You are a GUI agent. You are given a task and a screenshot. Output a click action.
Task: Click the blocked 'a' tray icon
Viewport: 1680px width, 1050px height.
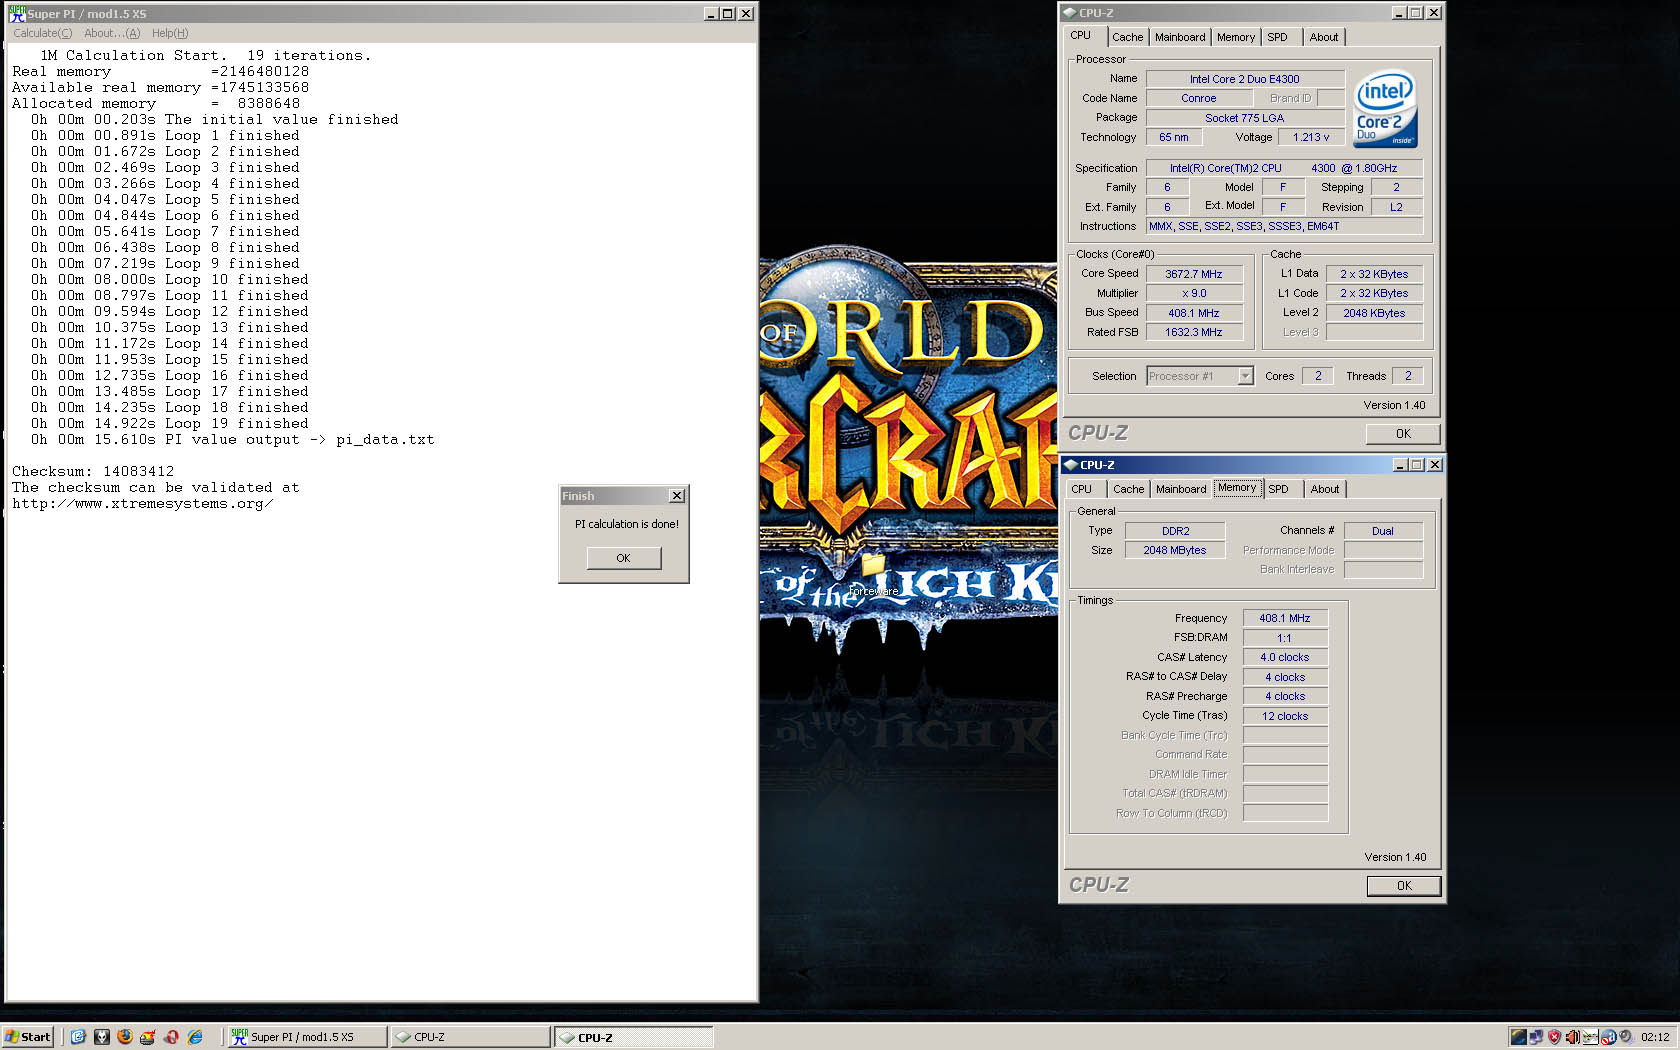coord(1608,1037)
